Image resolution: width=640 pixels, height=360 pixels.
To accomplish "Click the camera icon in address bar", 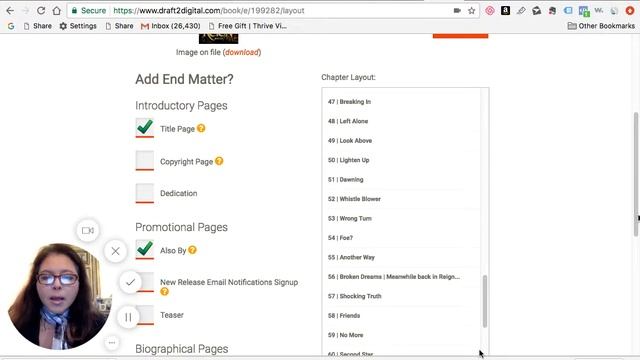I will pos(457,11).
